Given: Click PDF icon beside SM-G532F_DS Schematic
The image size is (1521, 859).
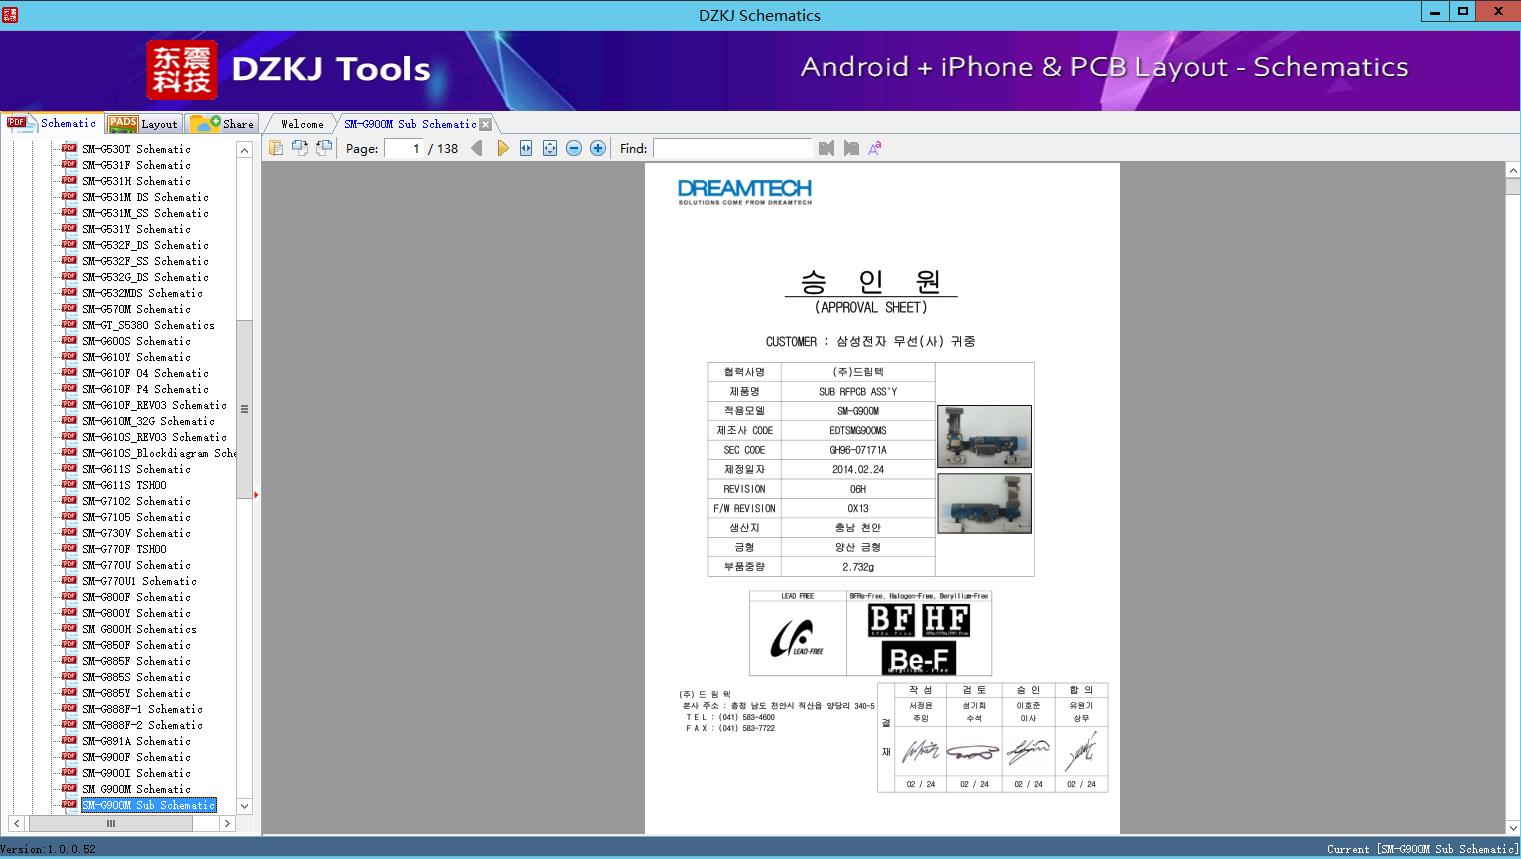Looking at the screenshot, I should tap(69, 245).
